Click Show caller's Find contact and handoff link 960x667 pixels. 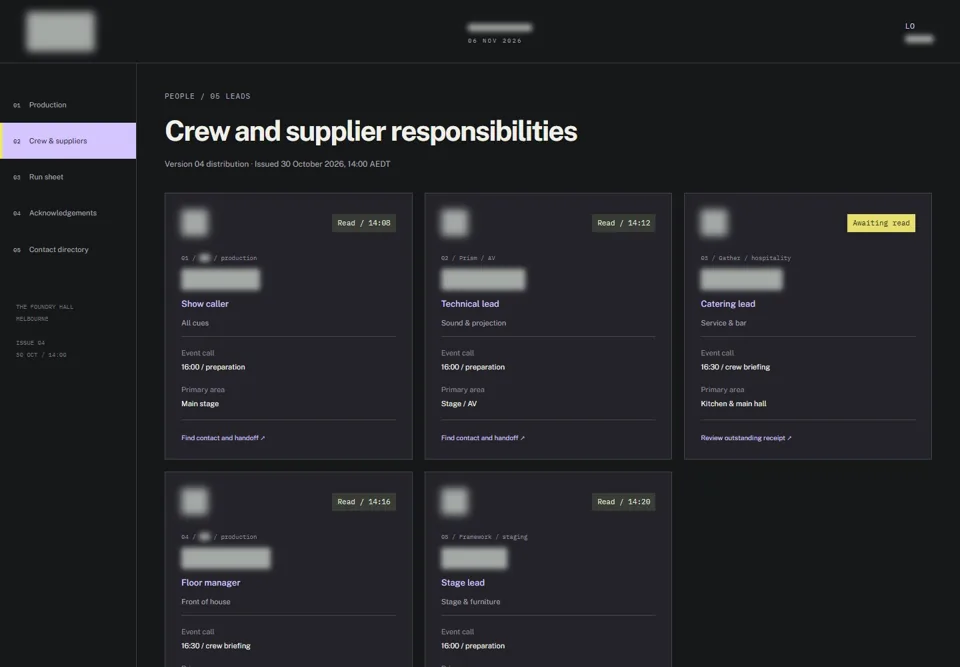223,438
